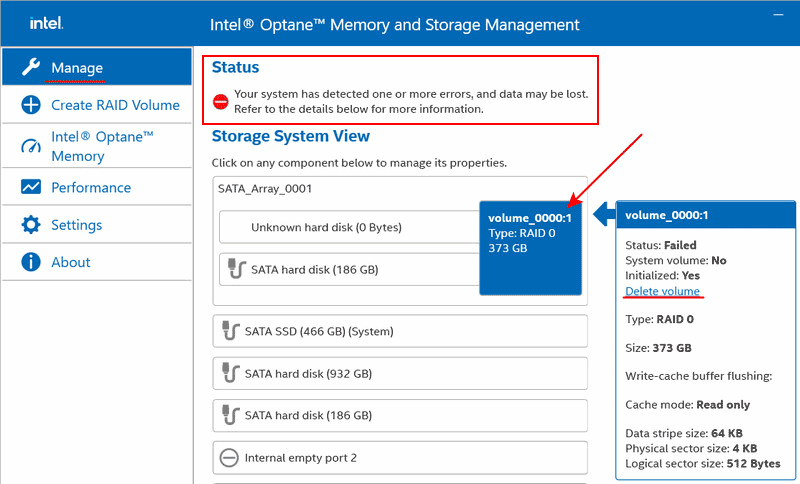Click the Performance chart icon
Screen dimensions: 800x484
[x=31, y=187]
